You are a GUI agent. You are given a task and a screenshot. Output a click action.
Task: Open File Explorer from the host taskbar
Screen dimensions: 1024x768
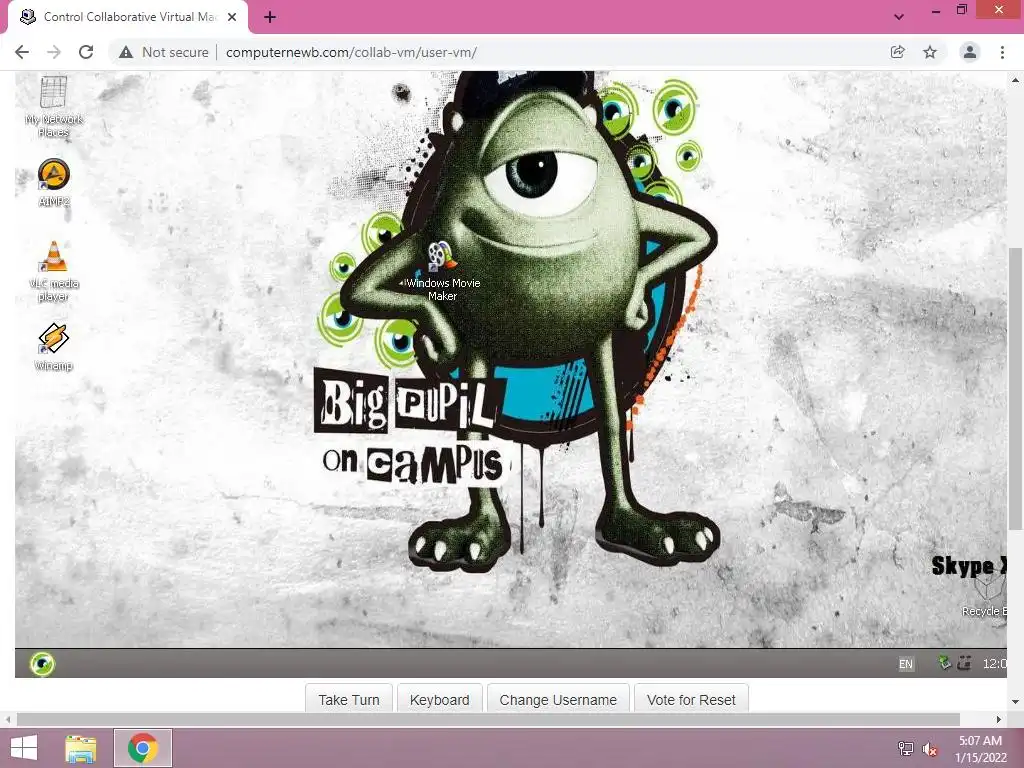click(x=81, y=748)
